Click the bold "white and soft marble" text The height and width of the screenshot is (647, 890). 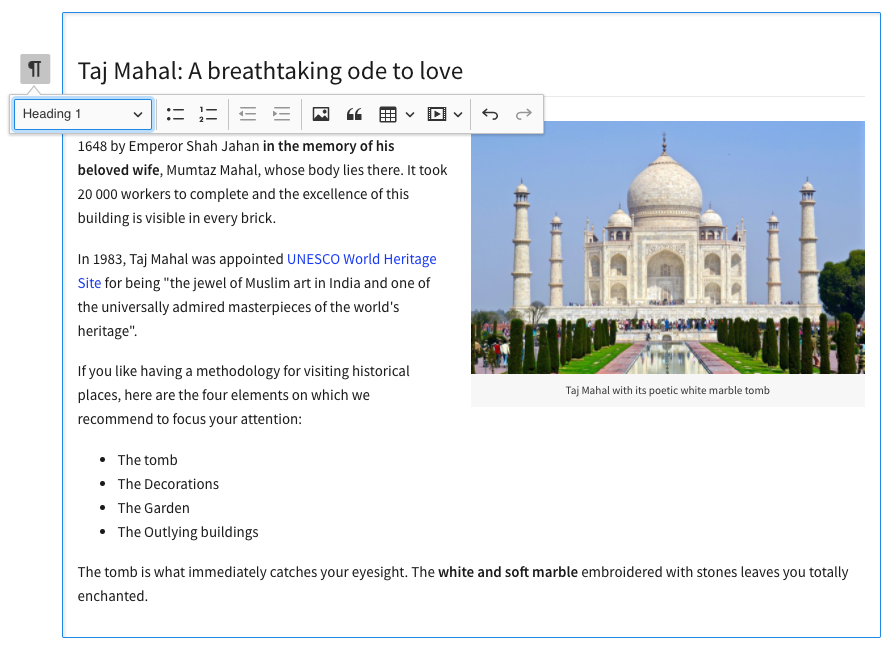click(x=508, y=572)
